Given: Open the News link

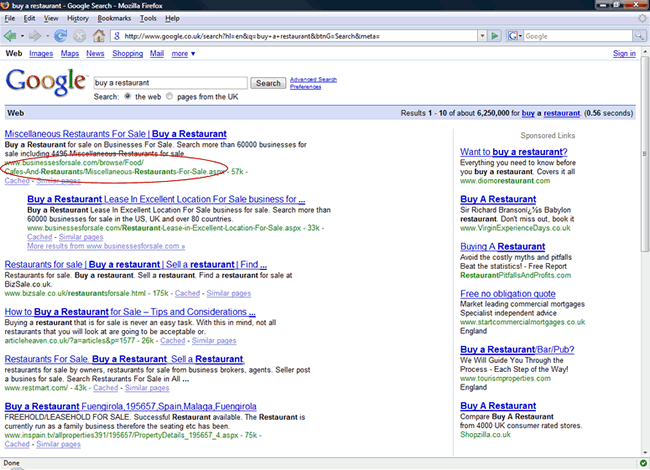Looking at the screenshot, I should [x=95, y=53].
